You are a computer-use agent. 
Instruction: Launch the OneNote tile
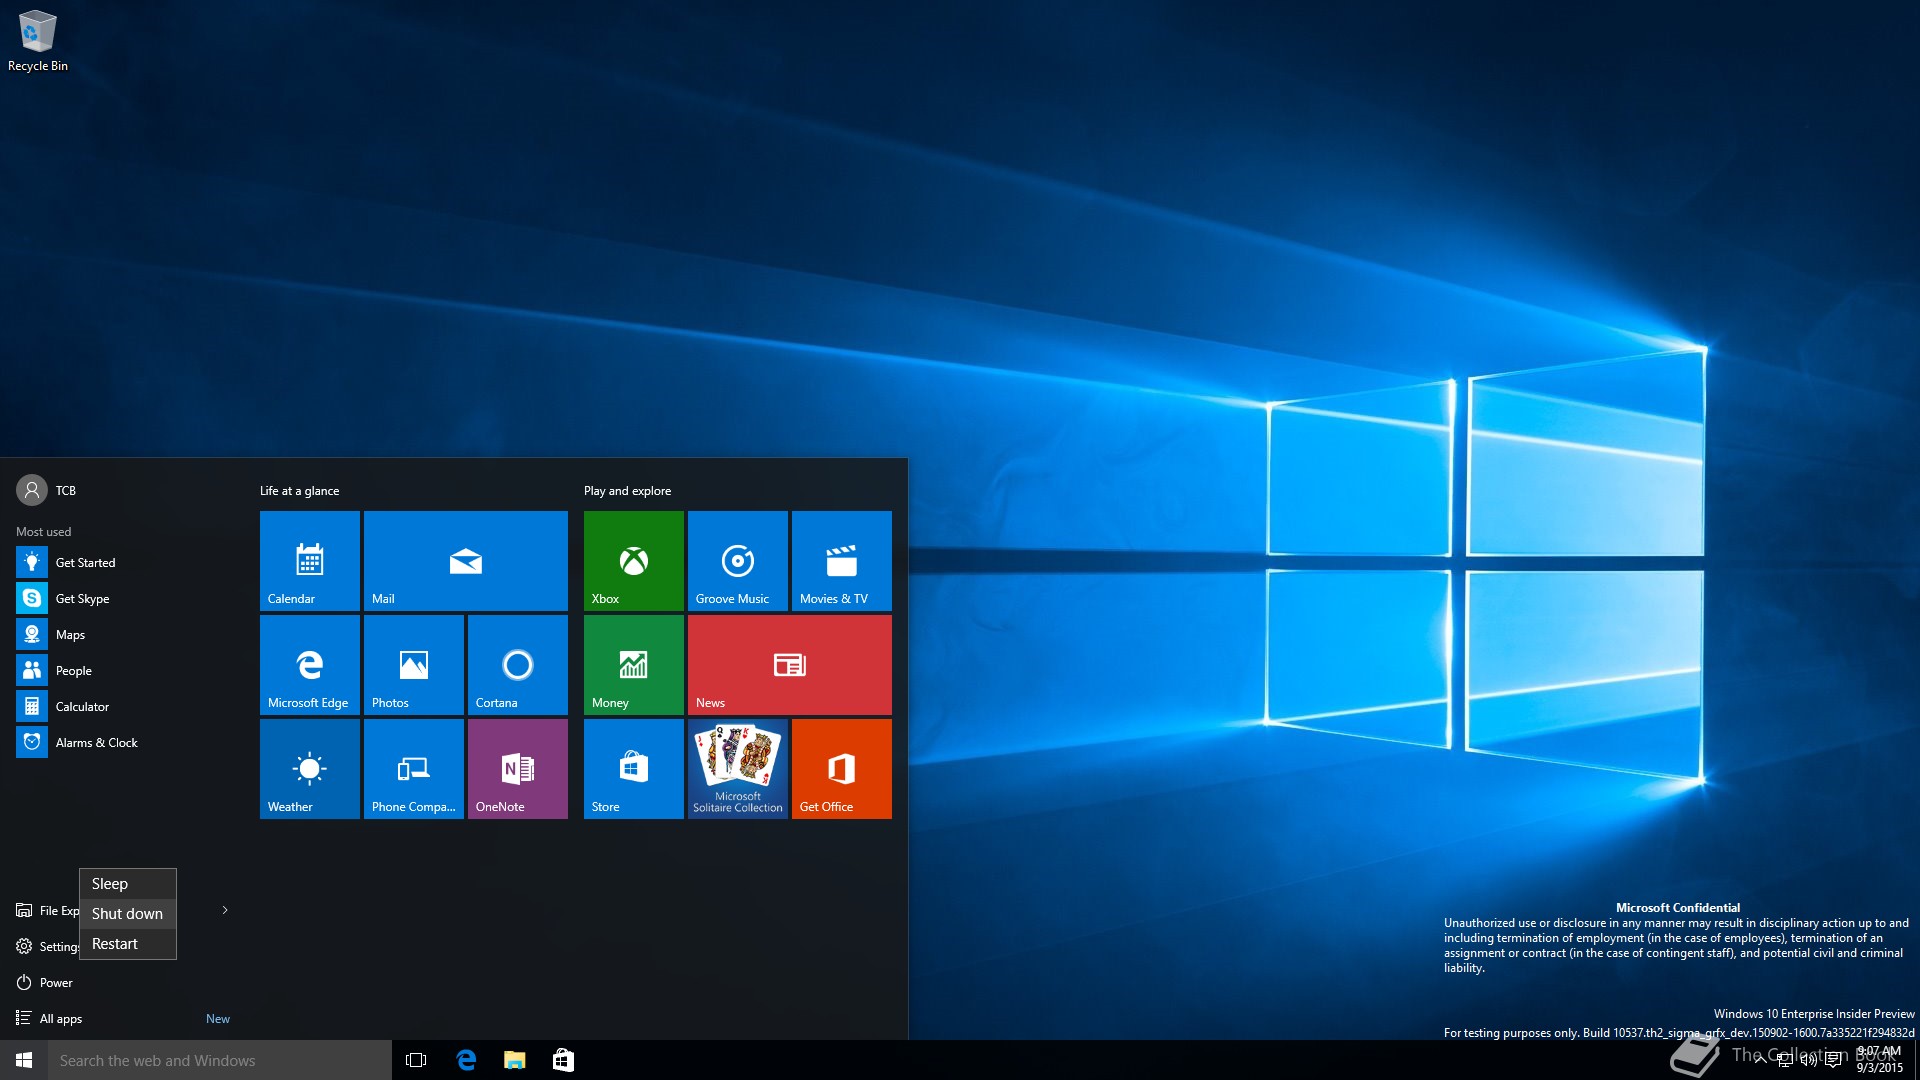518,769
